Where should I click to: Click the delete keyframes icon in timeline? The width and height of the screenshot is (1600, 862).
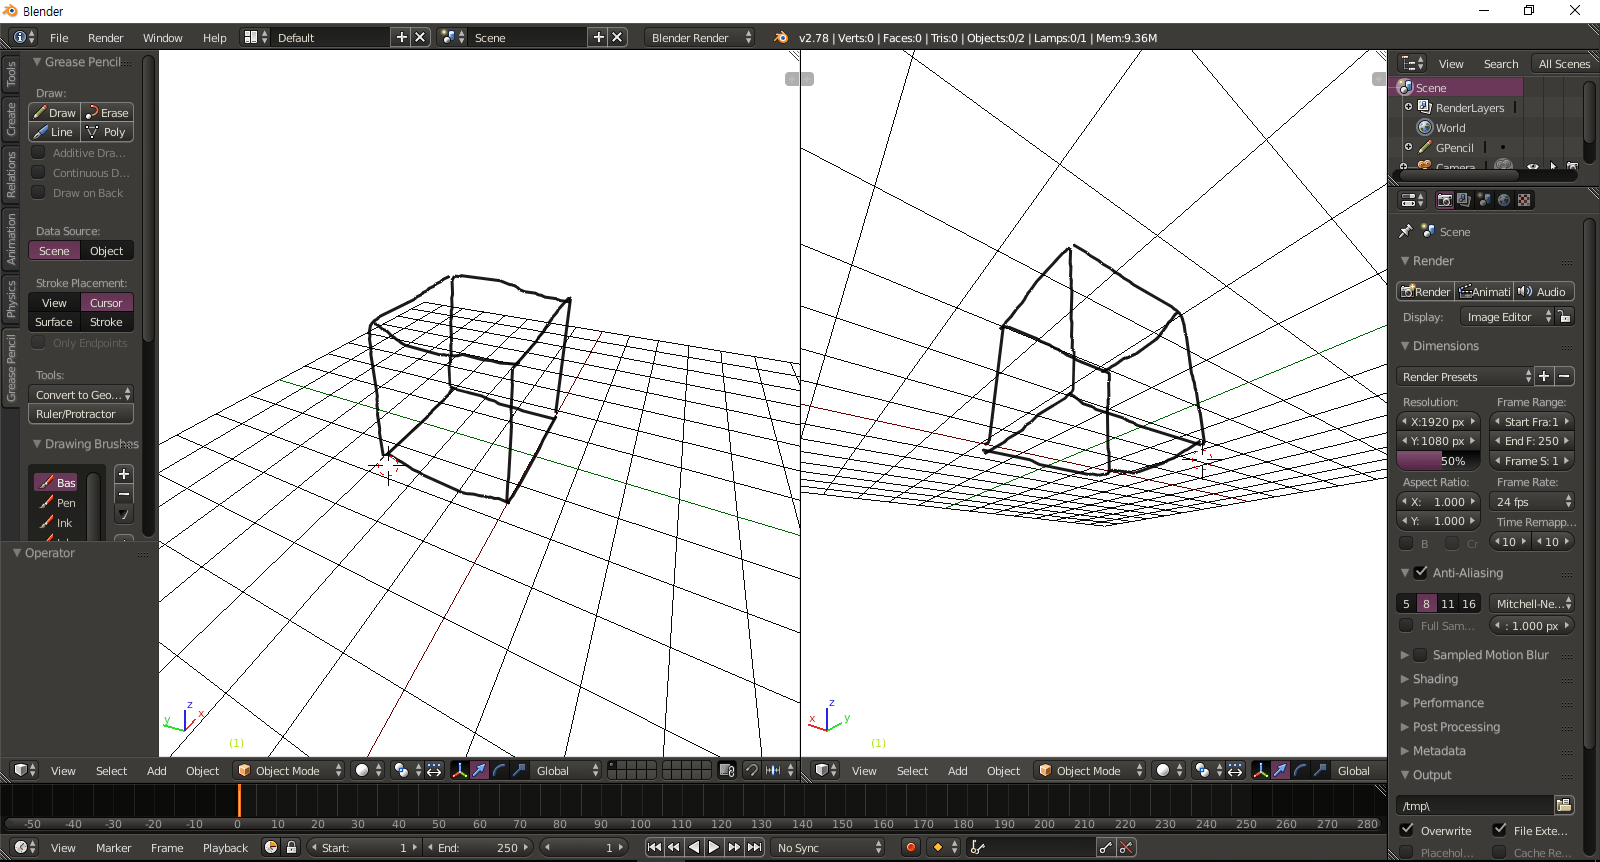1126,847
